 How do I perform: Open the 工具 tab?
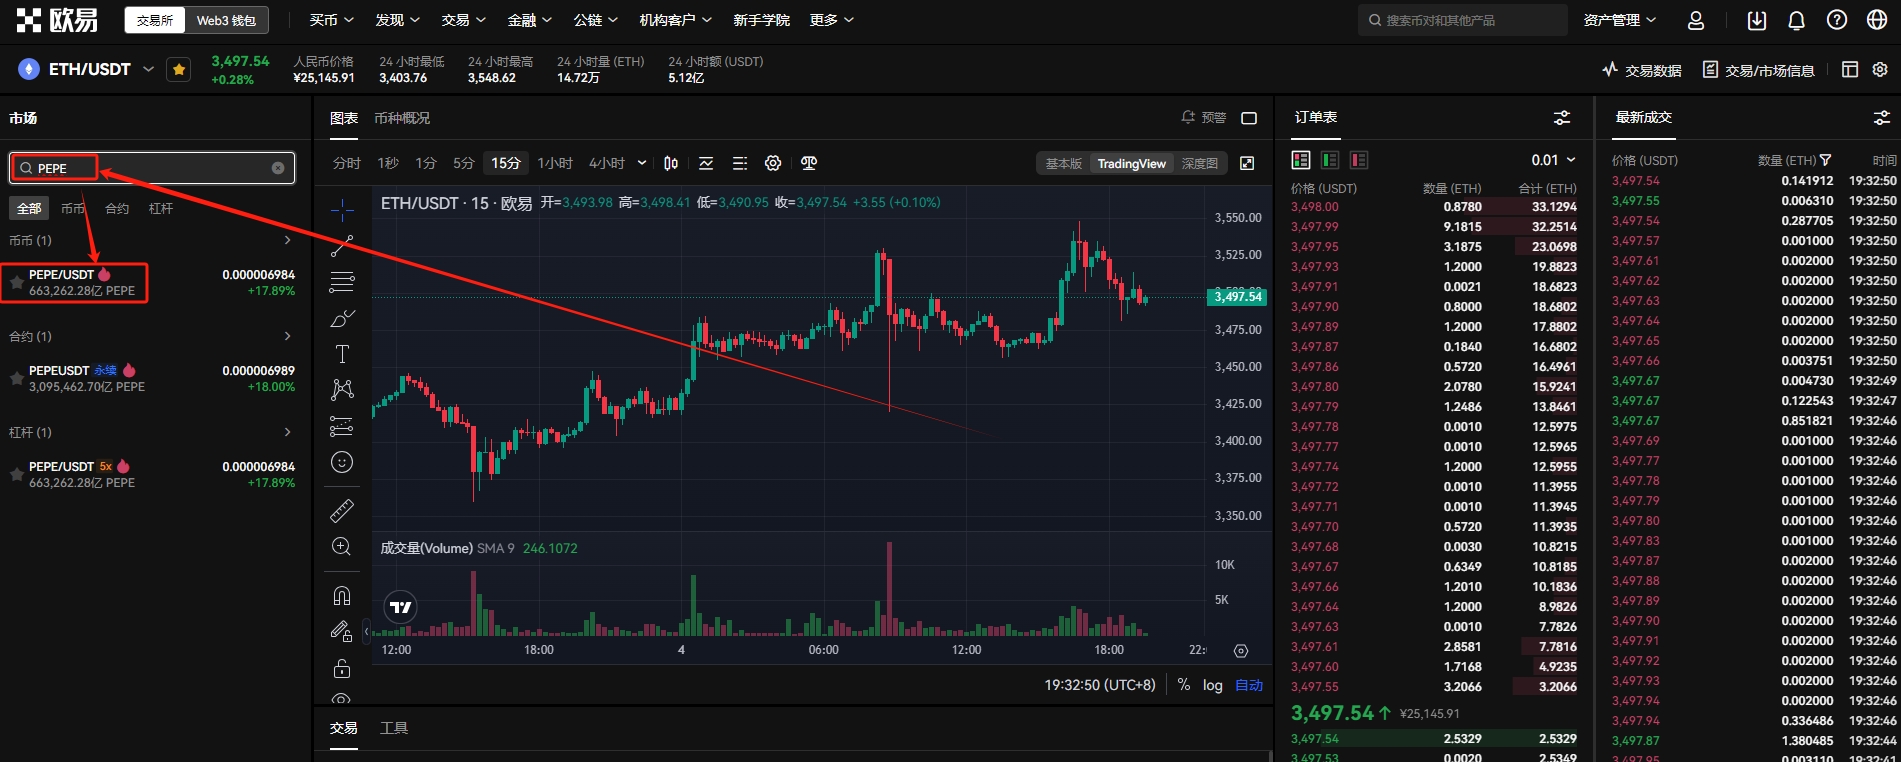tap(394, 728)
